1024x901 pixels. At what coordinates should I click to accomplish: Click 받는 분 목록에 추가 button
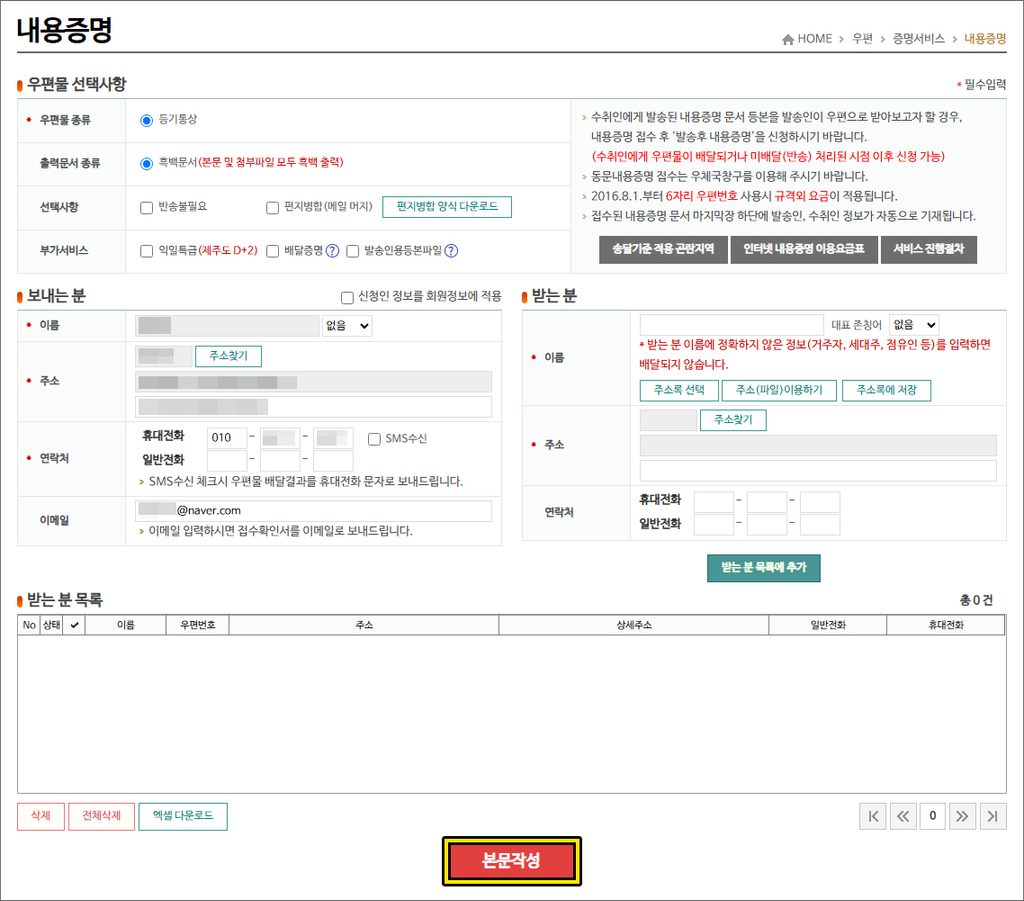[763, 568]
